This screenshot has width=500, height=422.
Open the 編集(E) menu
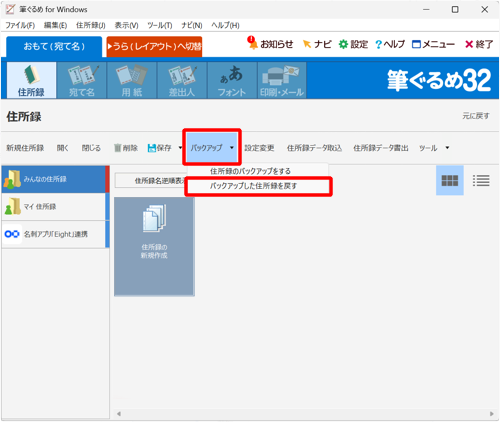point(55,25)
